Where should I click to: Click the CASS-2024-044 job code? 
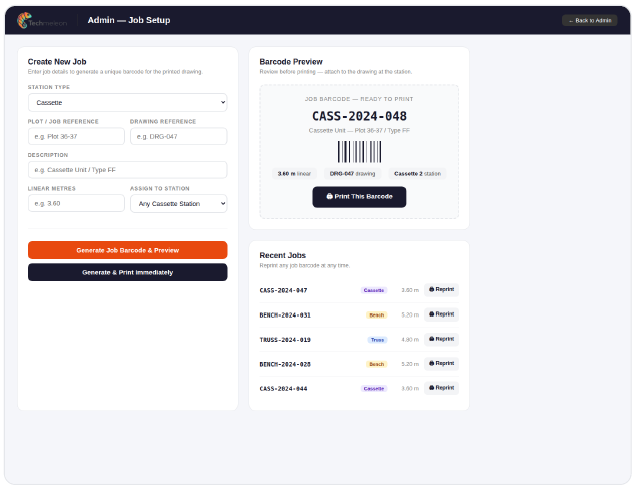tap(284, 389)
